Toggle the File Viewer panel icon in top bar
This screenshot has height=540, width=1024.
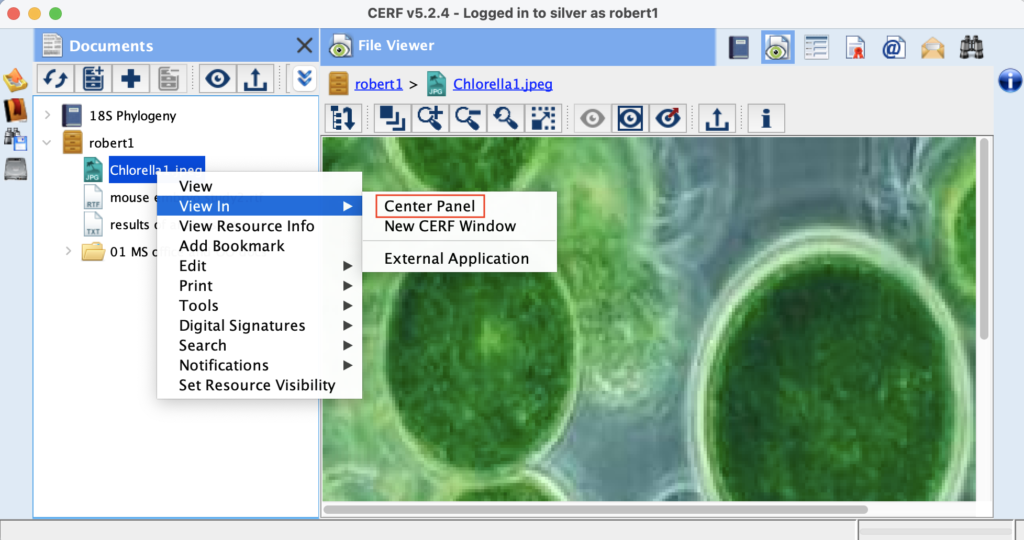click(777, 47)
